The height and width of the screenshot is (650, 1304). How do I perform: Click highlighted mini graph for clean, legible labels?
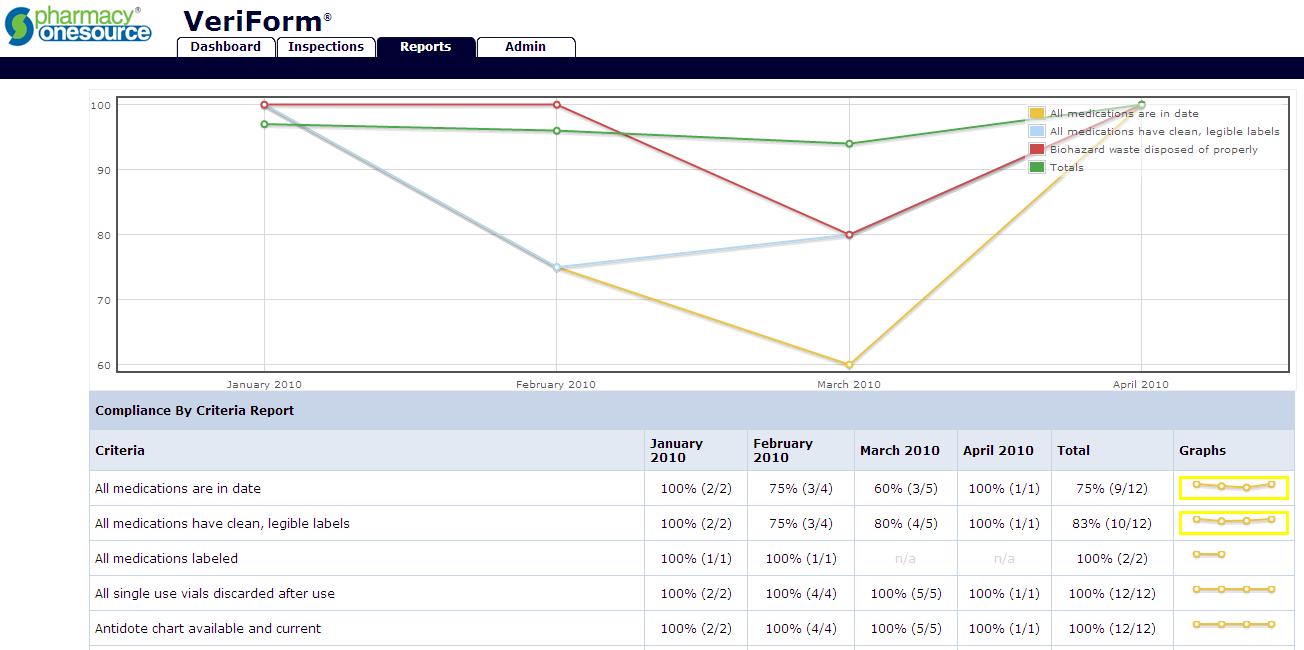click(1233, 523)
